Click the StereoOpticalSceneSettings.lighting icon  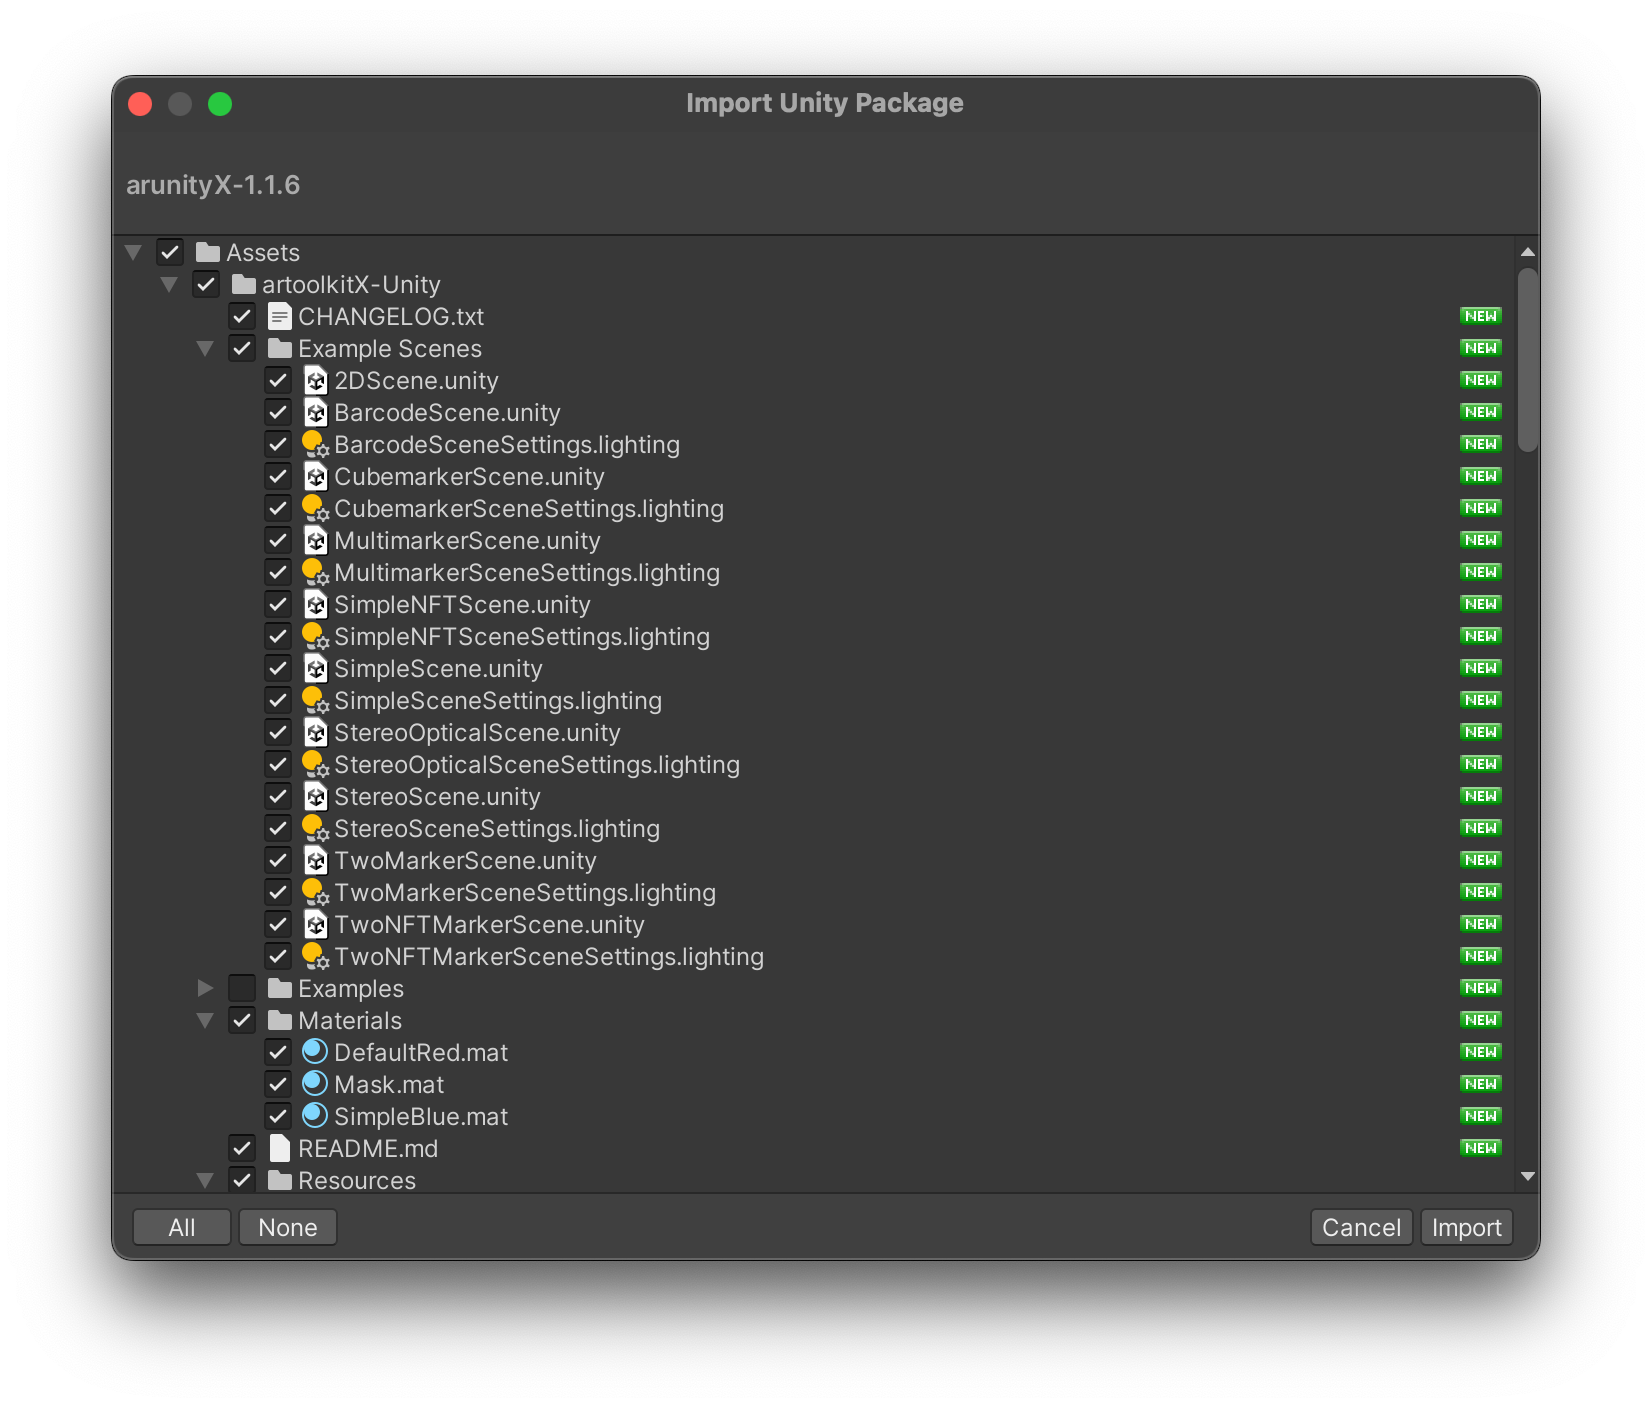tap(316, 764)
